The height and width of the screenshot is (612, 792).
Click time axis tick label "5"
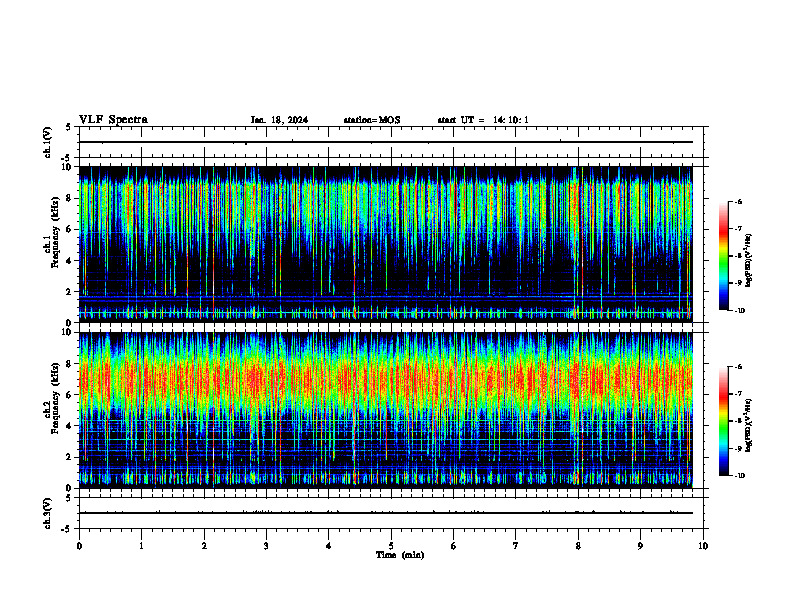391,546
